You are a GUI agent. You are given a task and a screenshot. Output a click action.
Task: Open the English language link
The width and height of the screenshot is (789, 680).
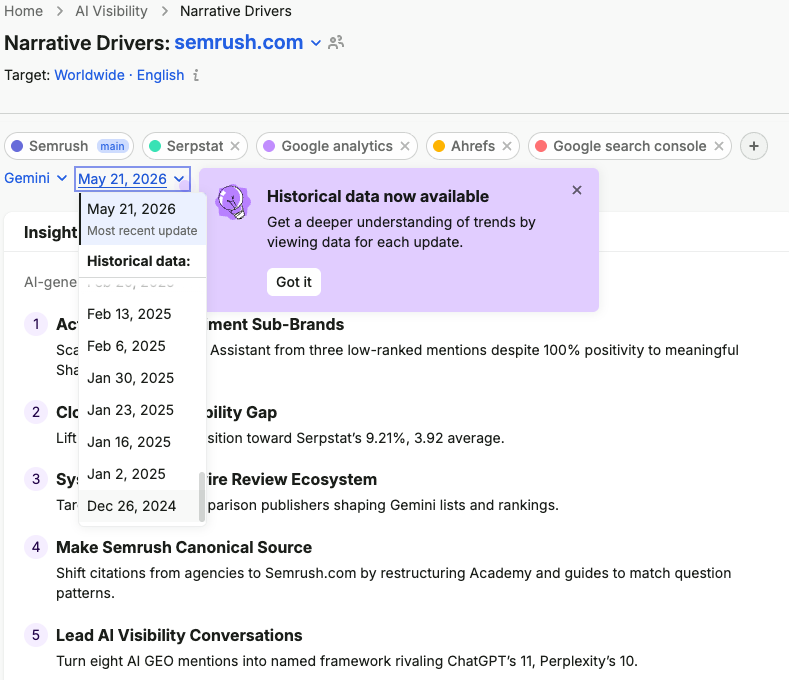pyautogui.click(x=161, y=75)
